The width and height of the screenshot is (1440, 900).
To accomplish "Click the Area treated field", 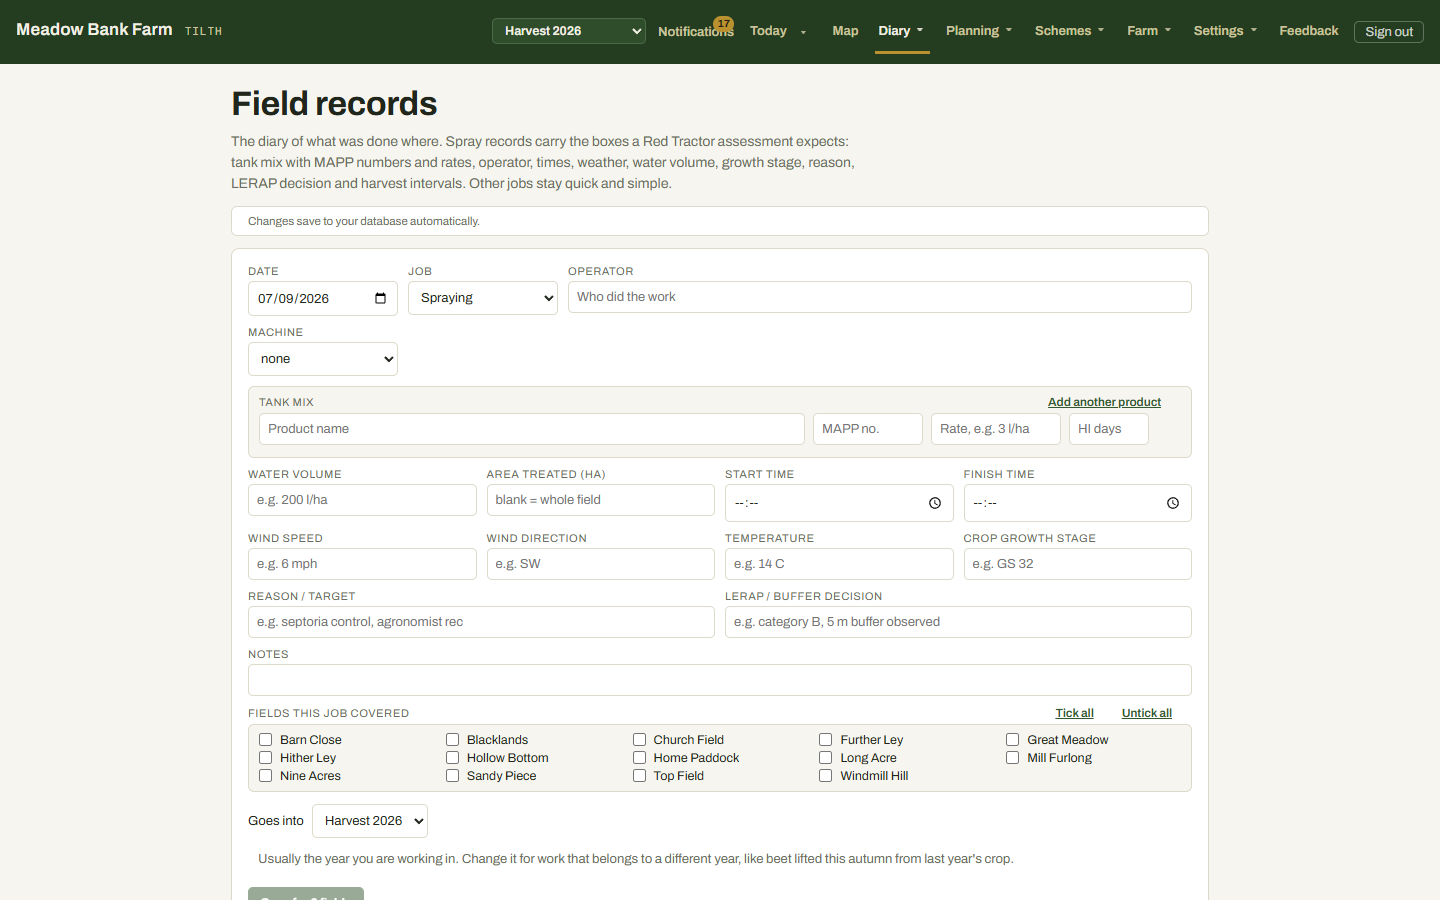I will pos(601,500).
